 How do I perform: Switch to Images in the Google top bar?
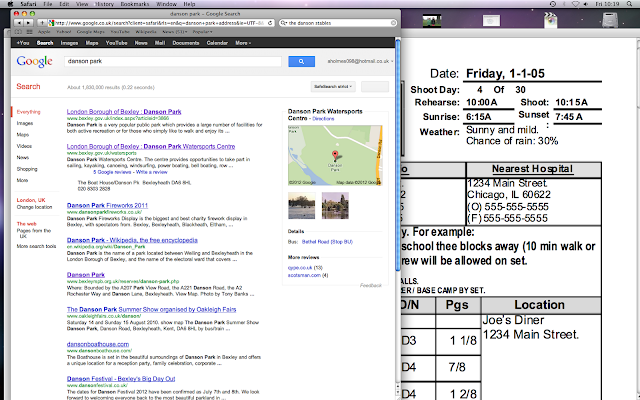point(69,43)
